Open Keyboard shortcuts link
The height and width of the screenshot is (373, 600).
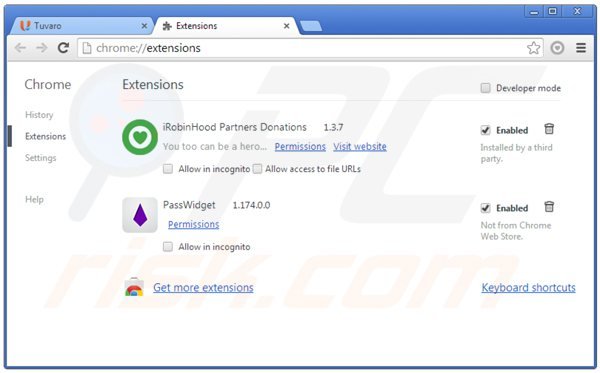click(x=528, y=287)
